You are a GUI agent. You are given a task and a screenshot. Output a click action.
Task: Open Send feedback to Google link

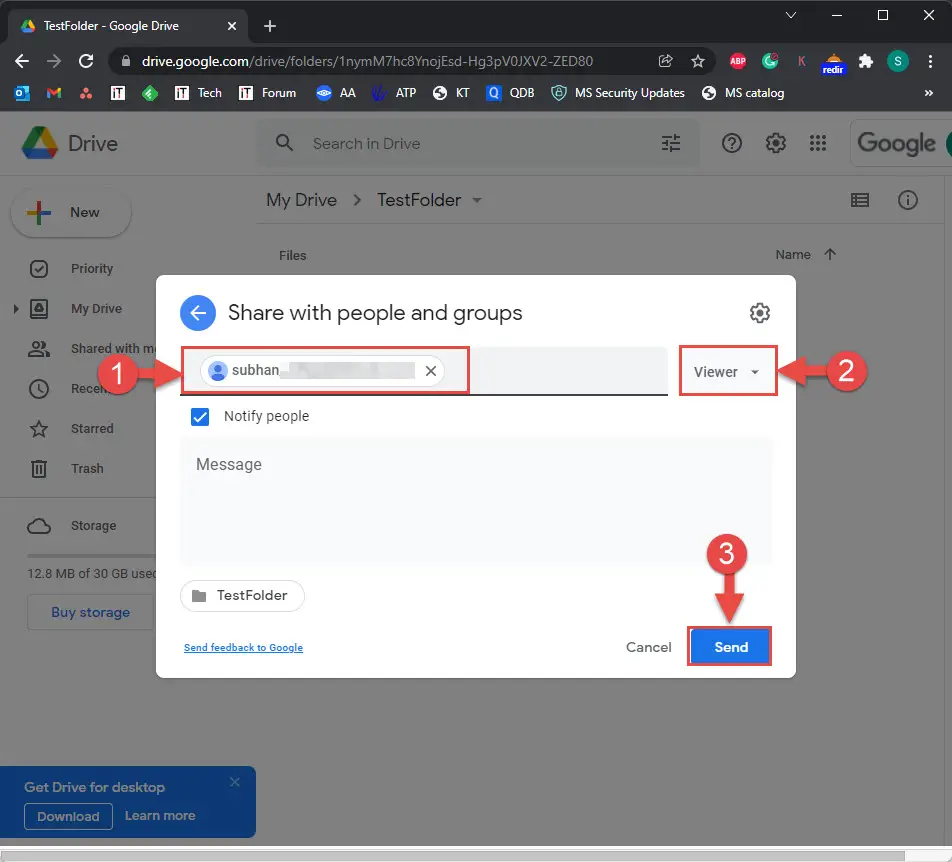pyautogui.click(x=243, y=648)
